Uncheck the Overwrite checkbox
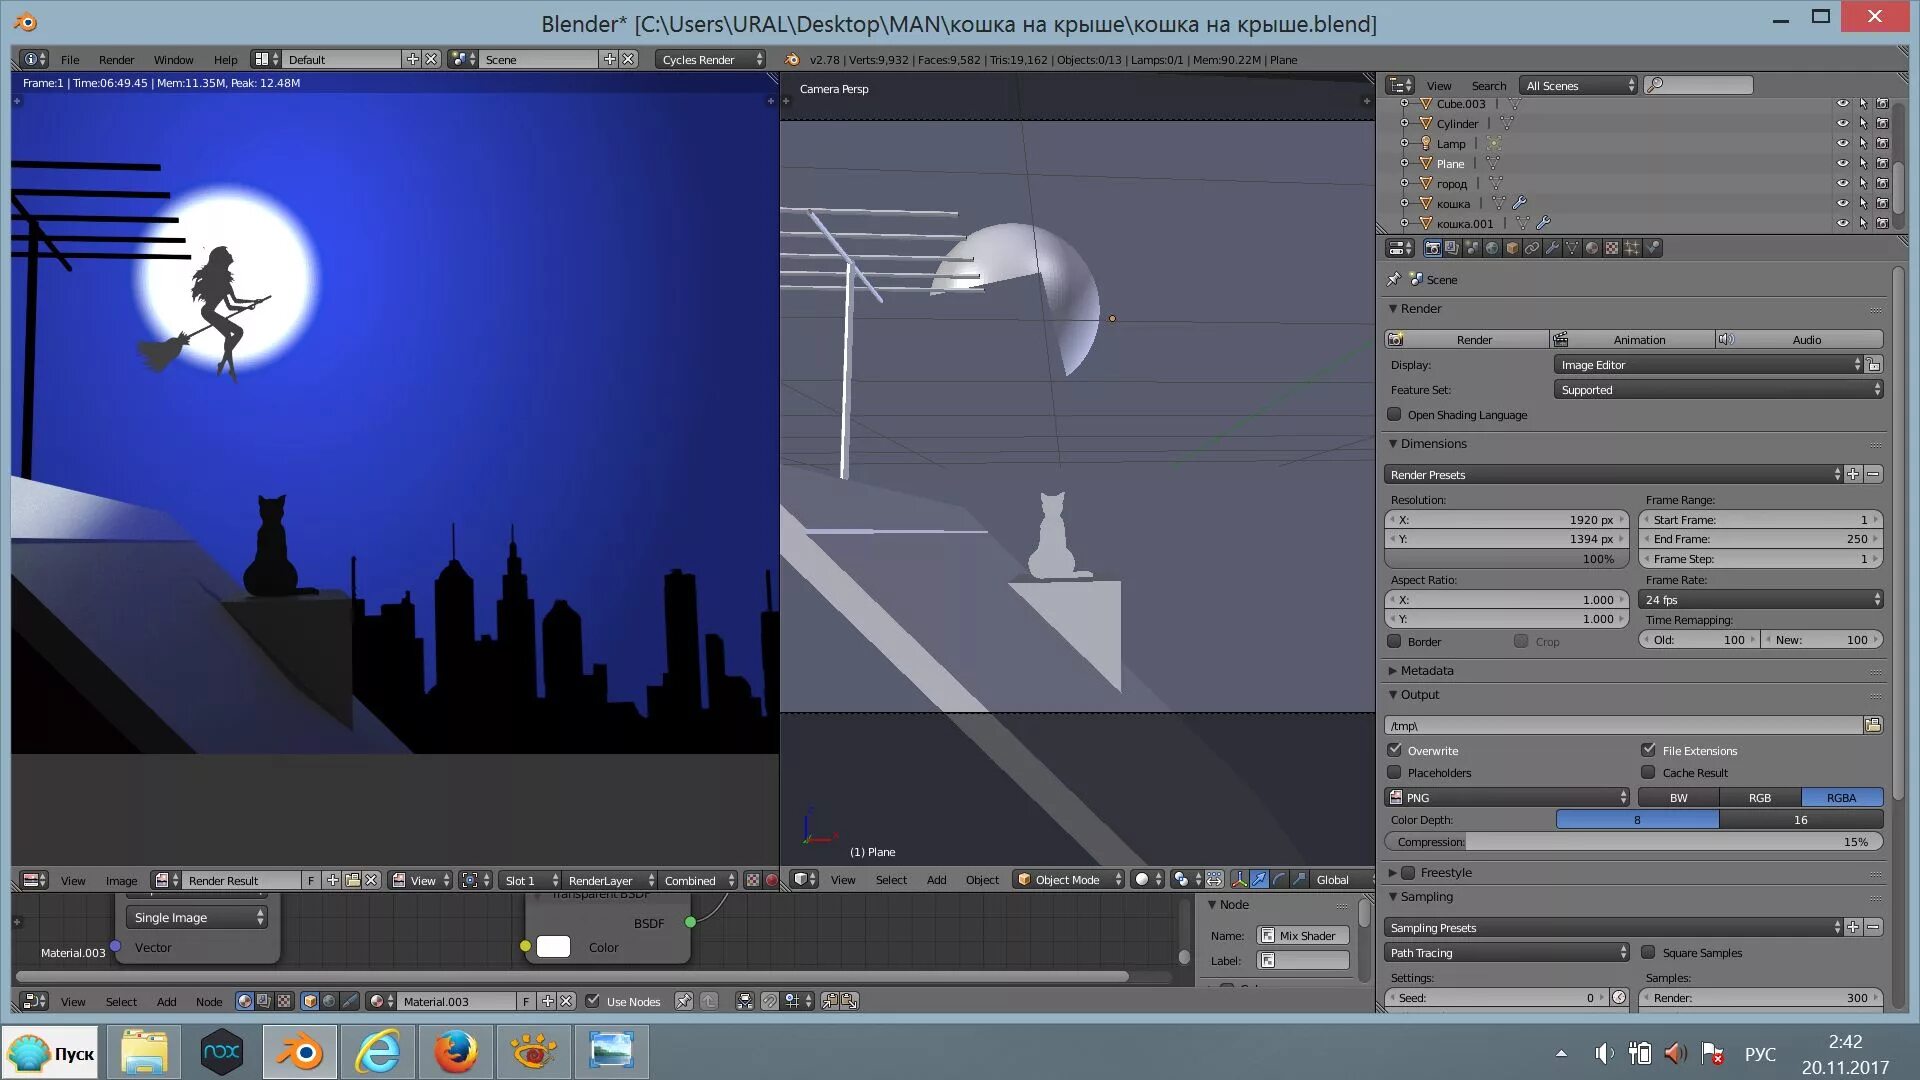Image resolution: width=1920 pixels, height=1080 pixels. (1394, 750)
